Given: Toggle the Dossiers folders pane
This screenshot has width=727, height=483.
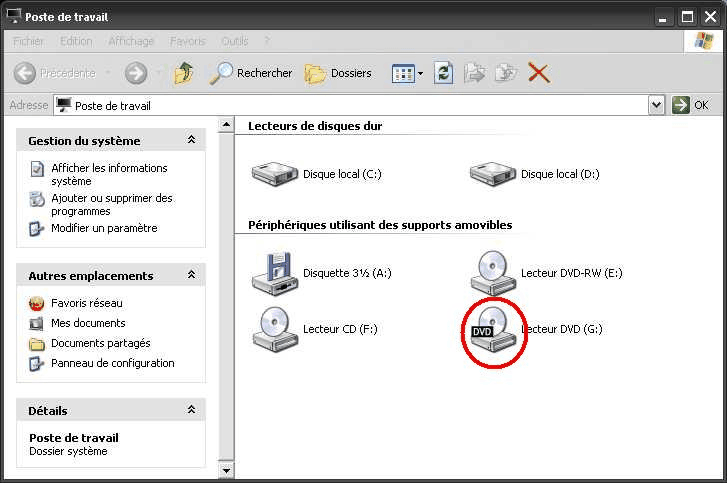Looking at the screenshot, I should click(x=338, y=73).
